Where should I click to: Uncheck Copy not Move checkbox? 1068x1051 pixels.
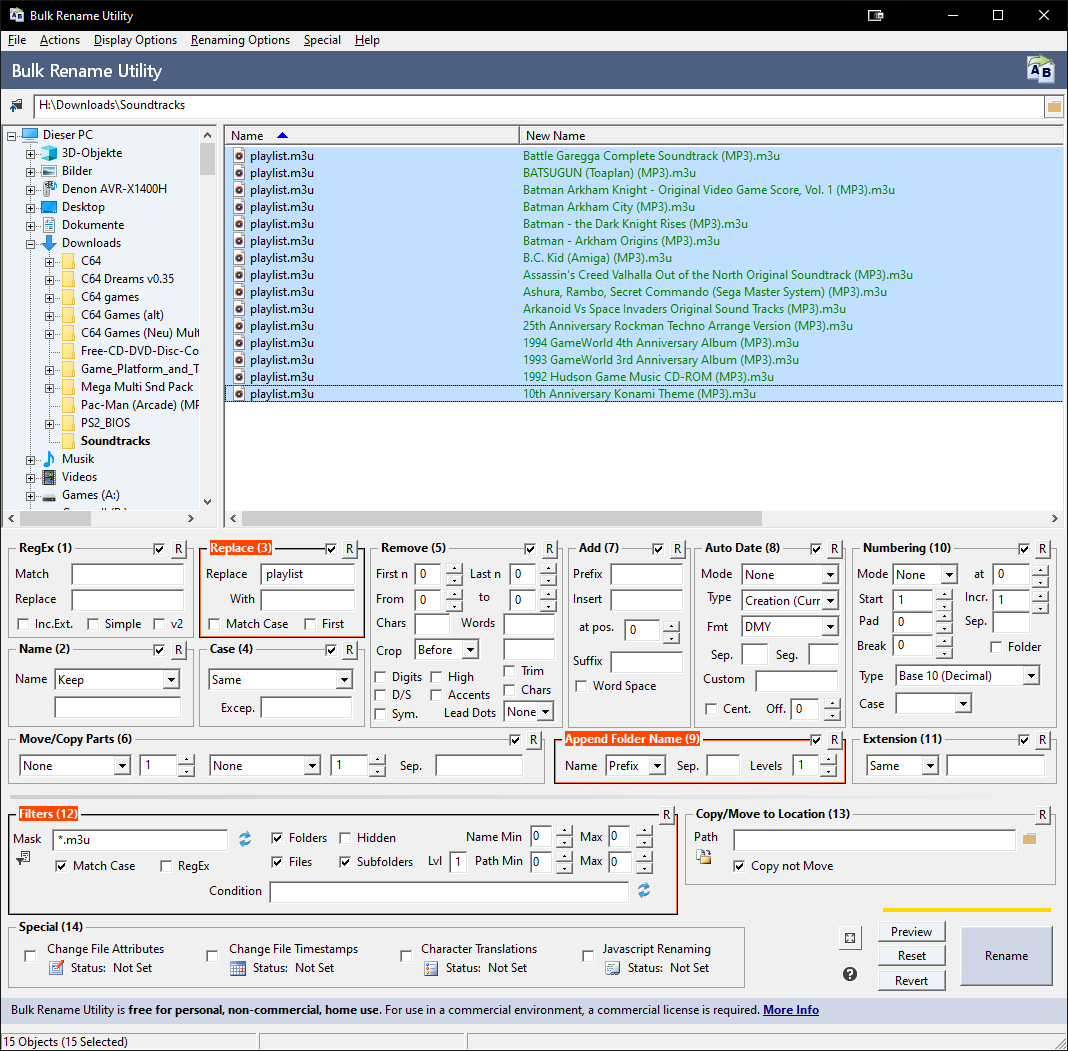click(739, 866)
